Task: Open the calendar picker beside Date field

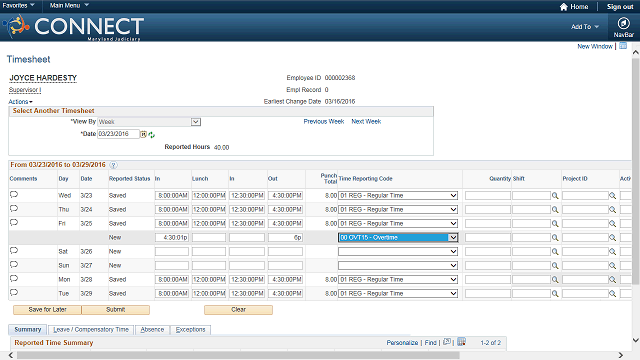Action: coord(144,134)
